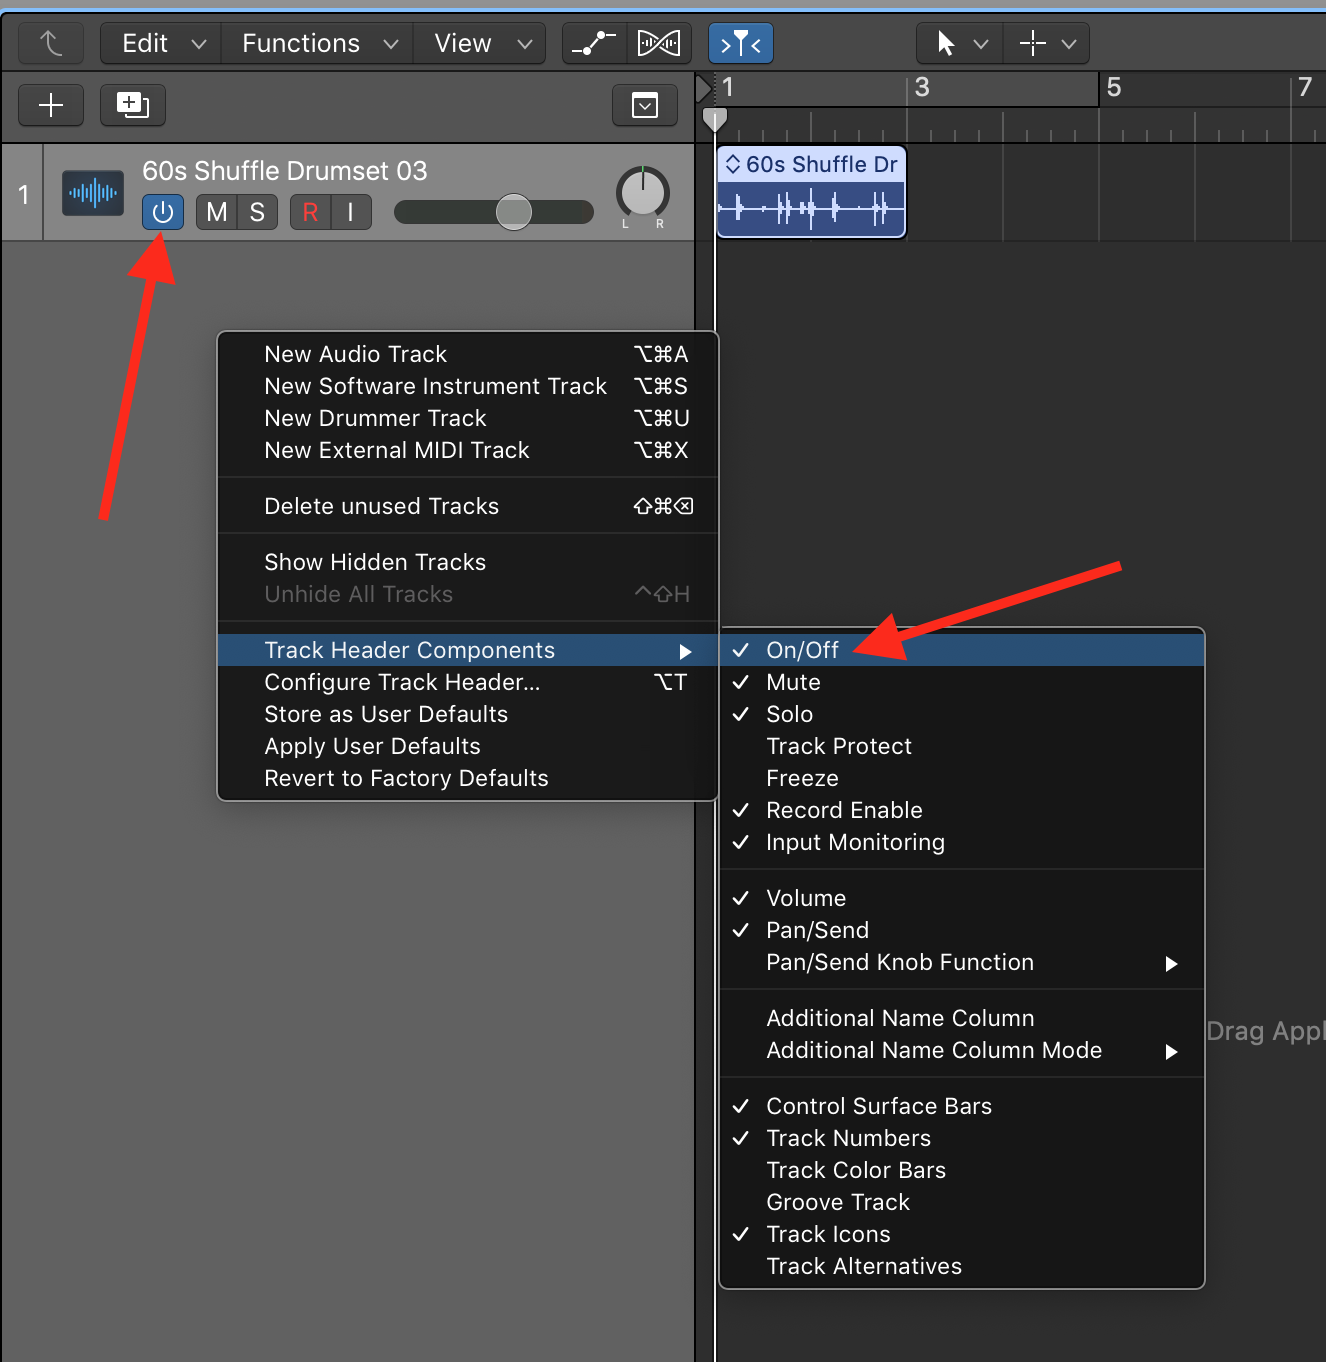
Task: Click the duplicate track button
Action: pyautogui.click(x=133, y=105)
